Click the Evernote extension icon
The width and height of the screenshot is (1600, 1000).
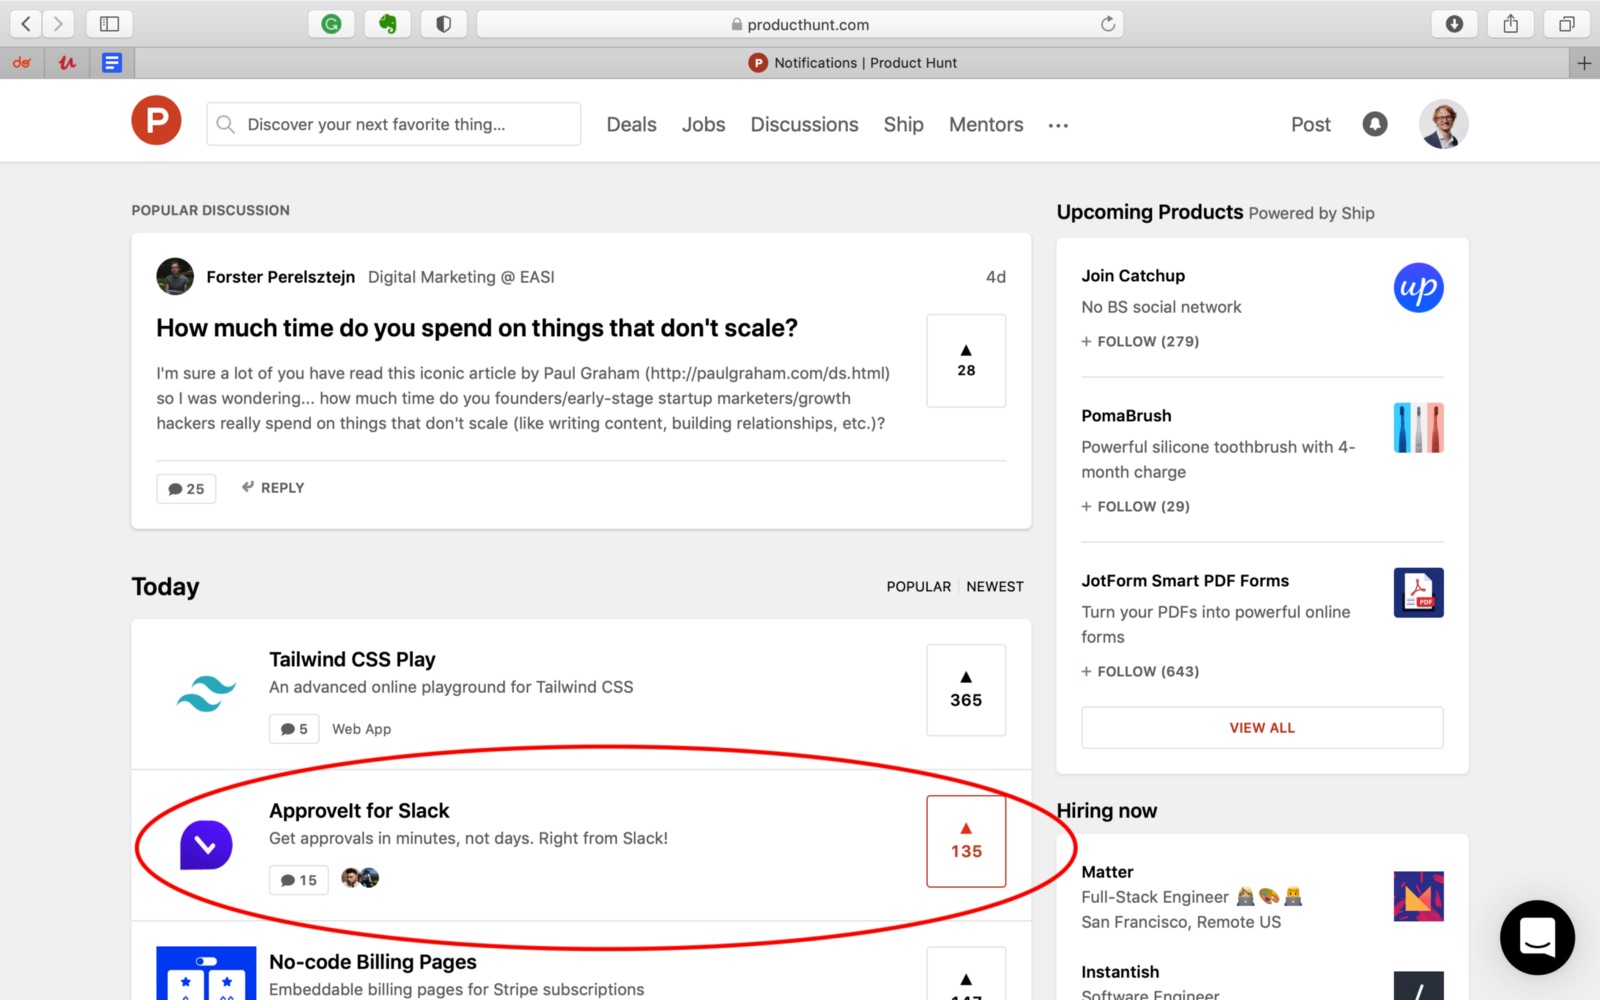pyautogui.click(x=387, y=24)
